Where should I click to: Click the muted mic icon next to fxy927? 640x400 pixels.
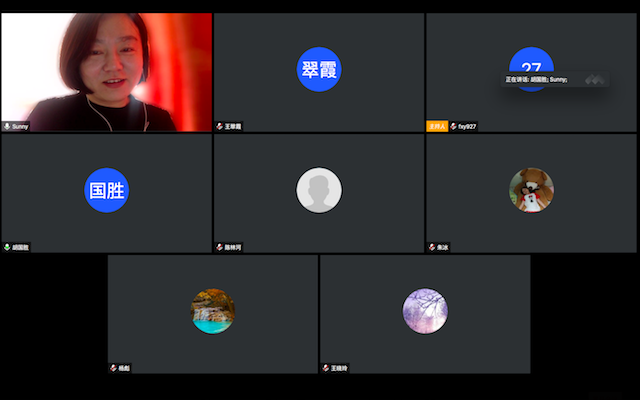[x=454, y=126]
